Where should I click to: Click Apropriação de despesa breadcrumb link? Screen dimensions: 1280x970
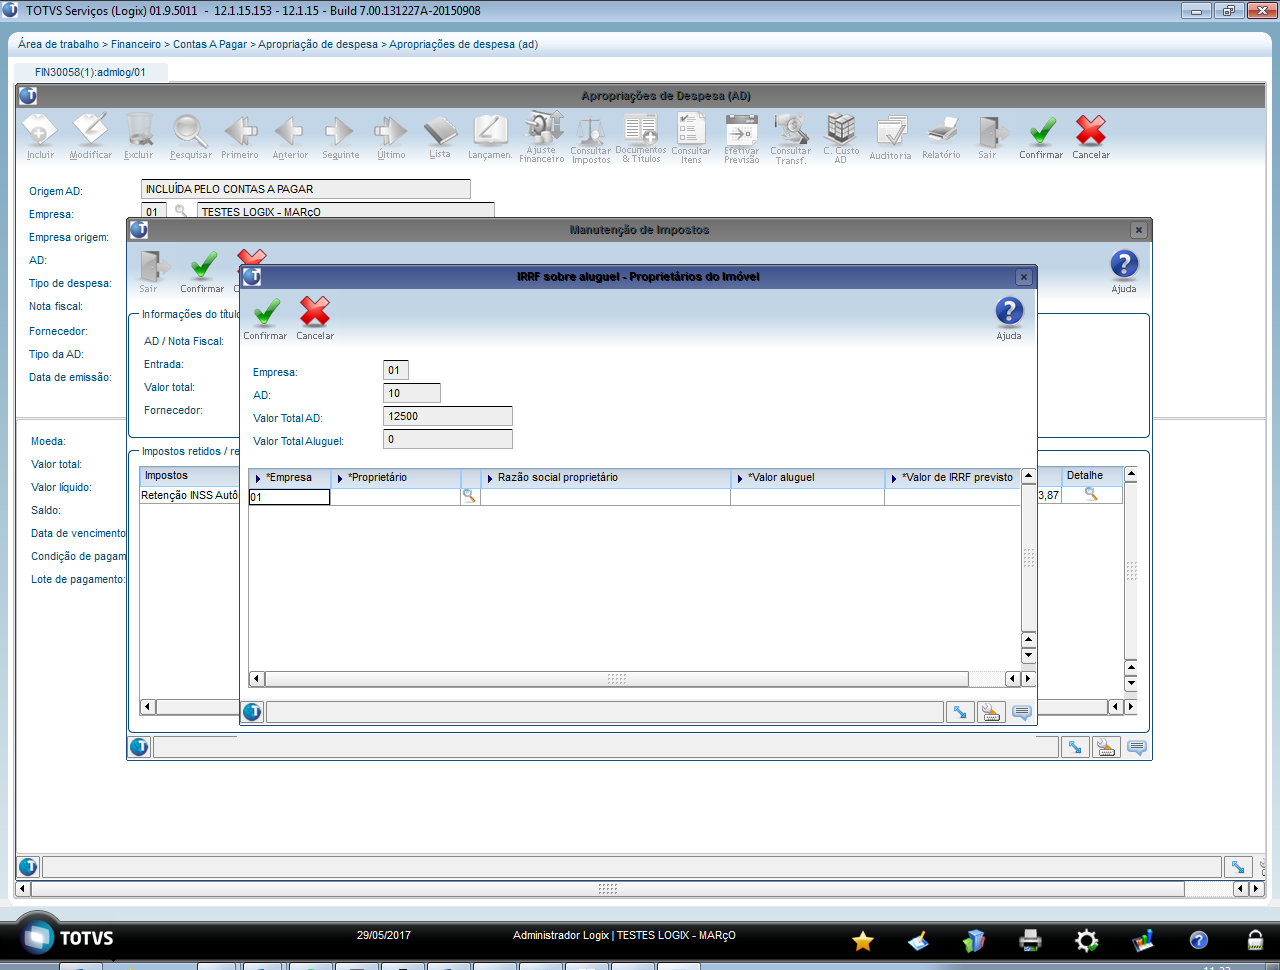[318, 44]
